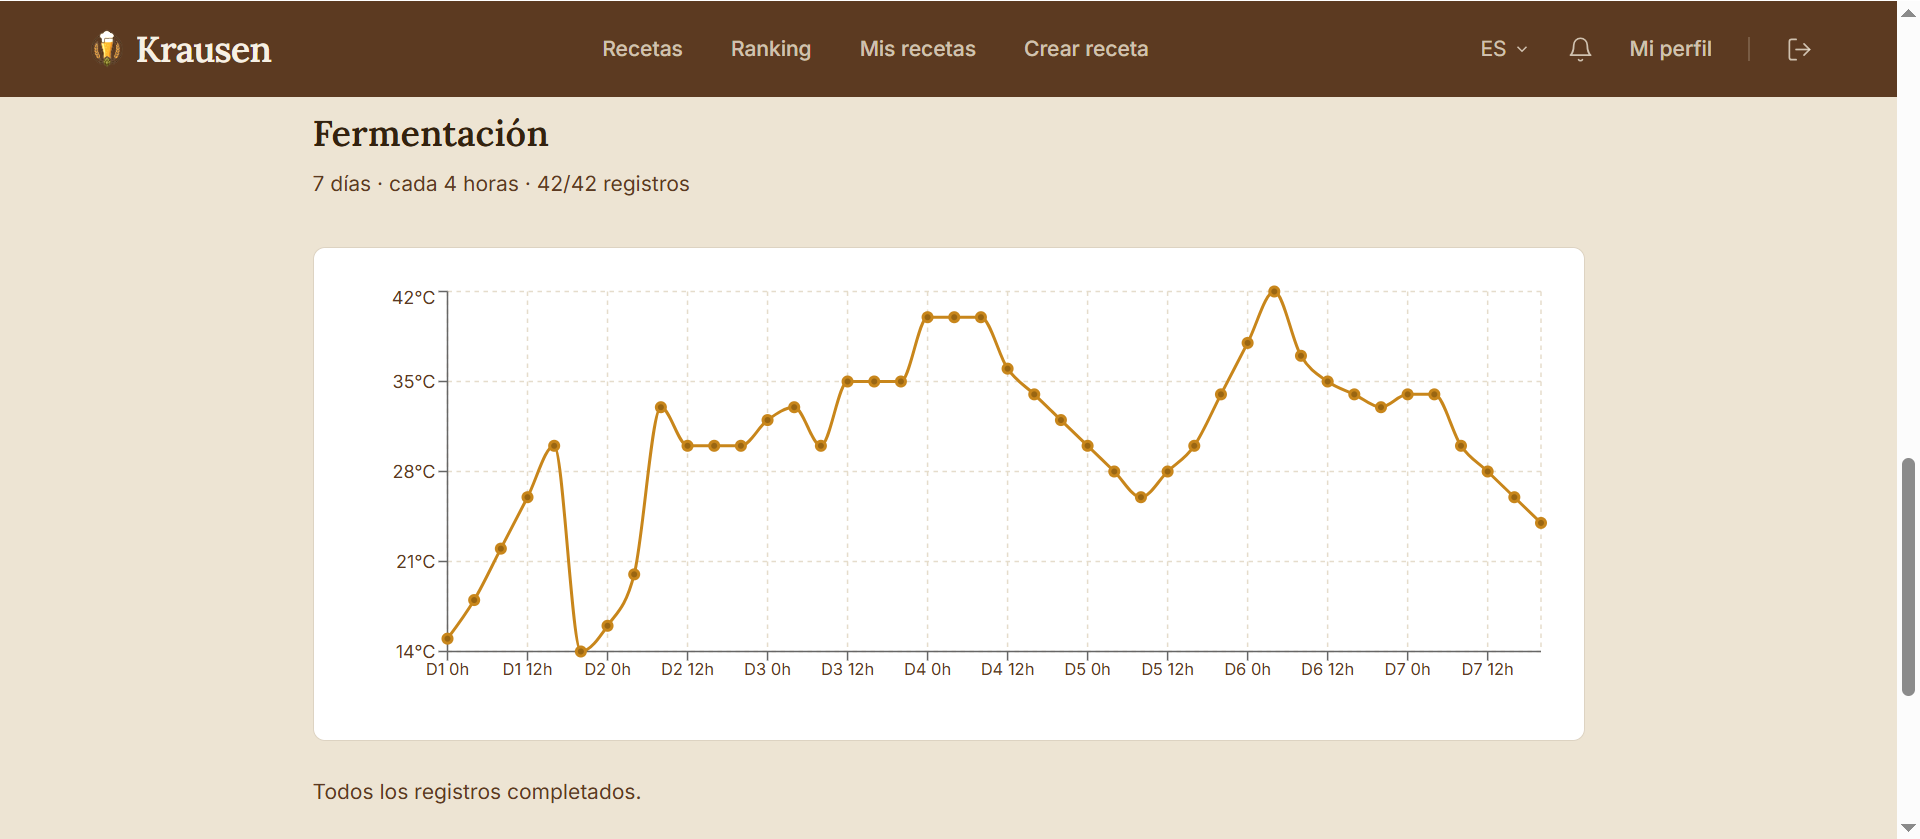Image resolution: width=1920 pixels, height=839 pixels.
Task: Open the Ranking page
Action: coord(771,49)
